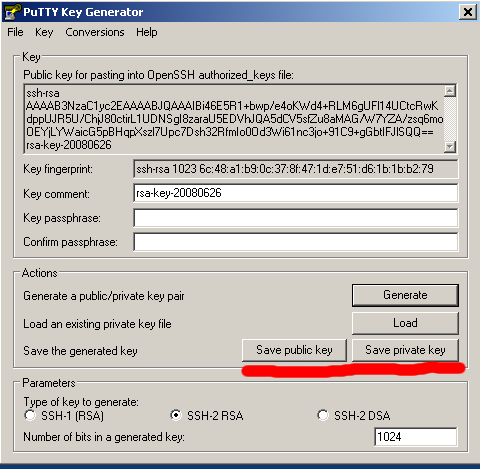Click inside the public key text box
The width and height of the screenshot is (480, 469).
234,119
